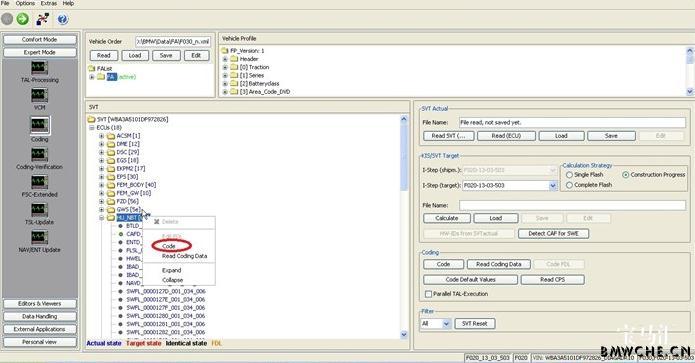Viewport: 695px width, 363px height.
Task: Click the Vehicle Profile vertical scrollbar
Action: (690, 71)
